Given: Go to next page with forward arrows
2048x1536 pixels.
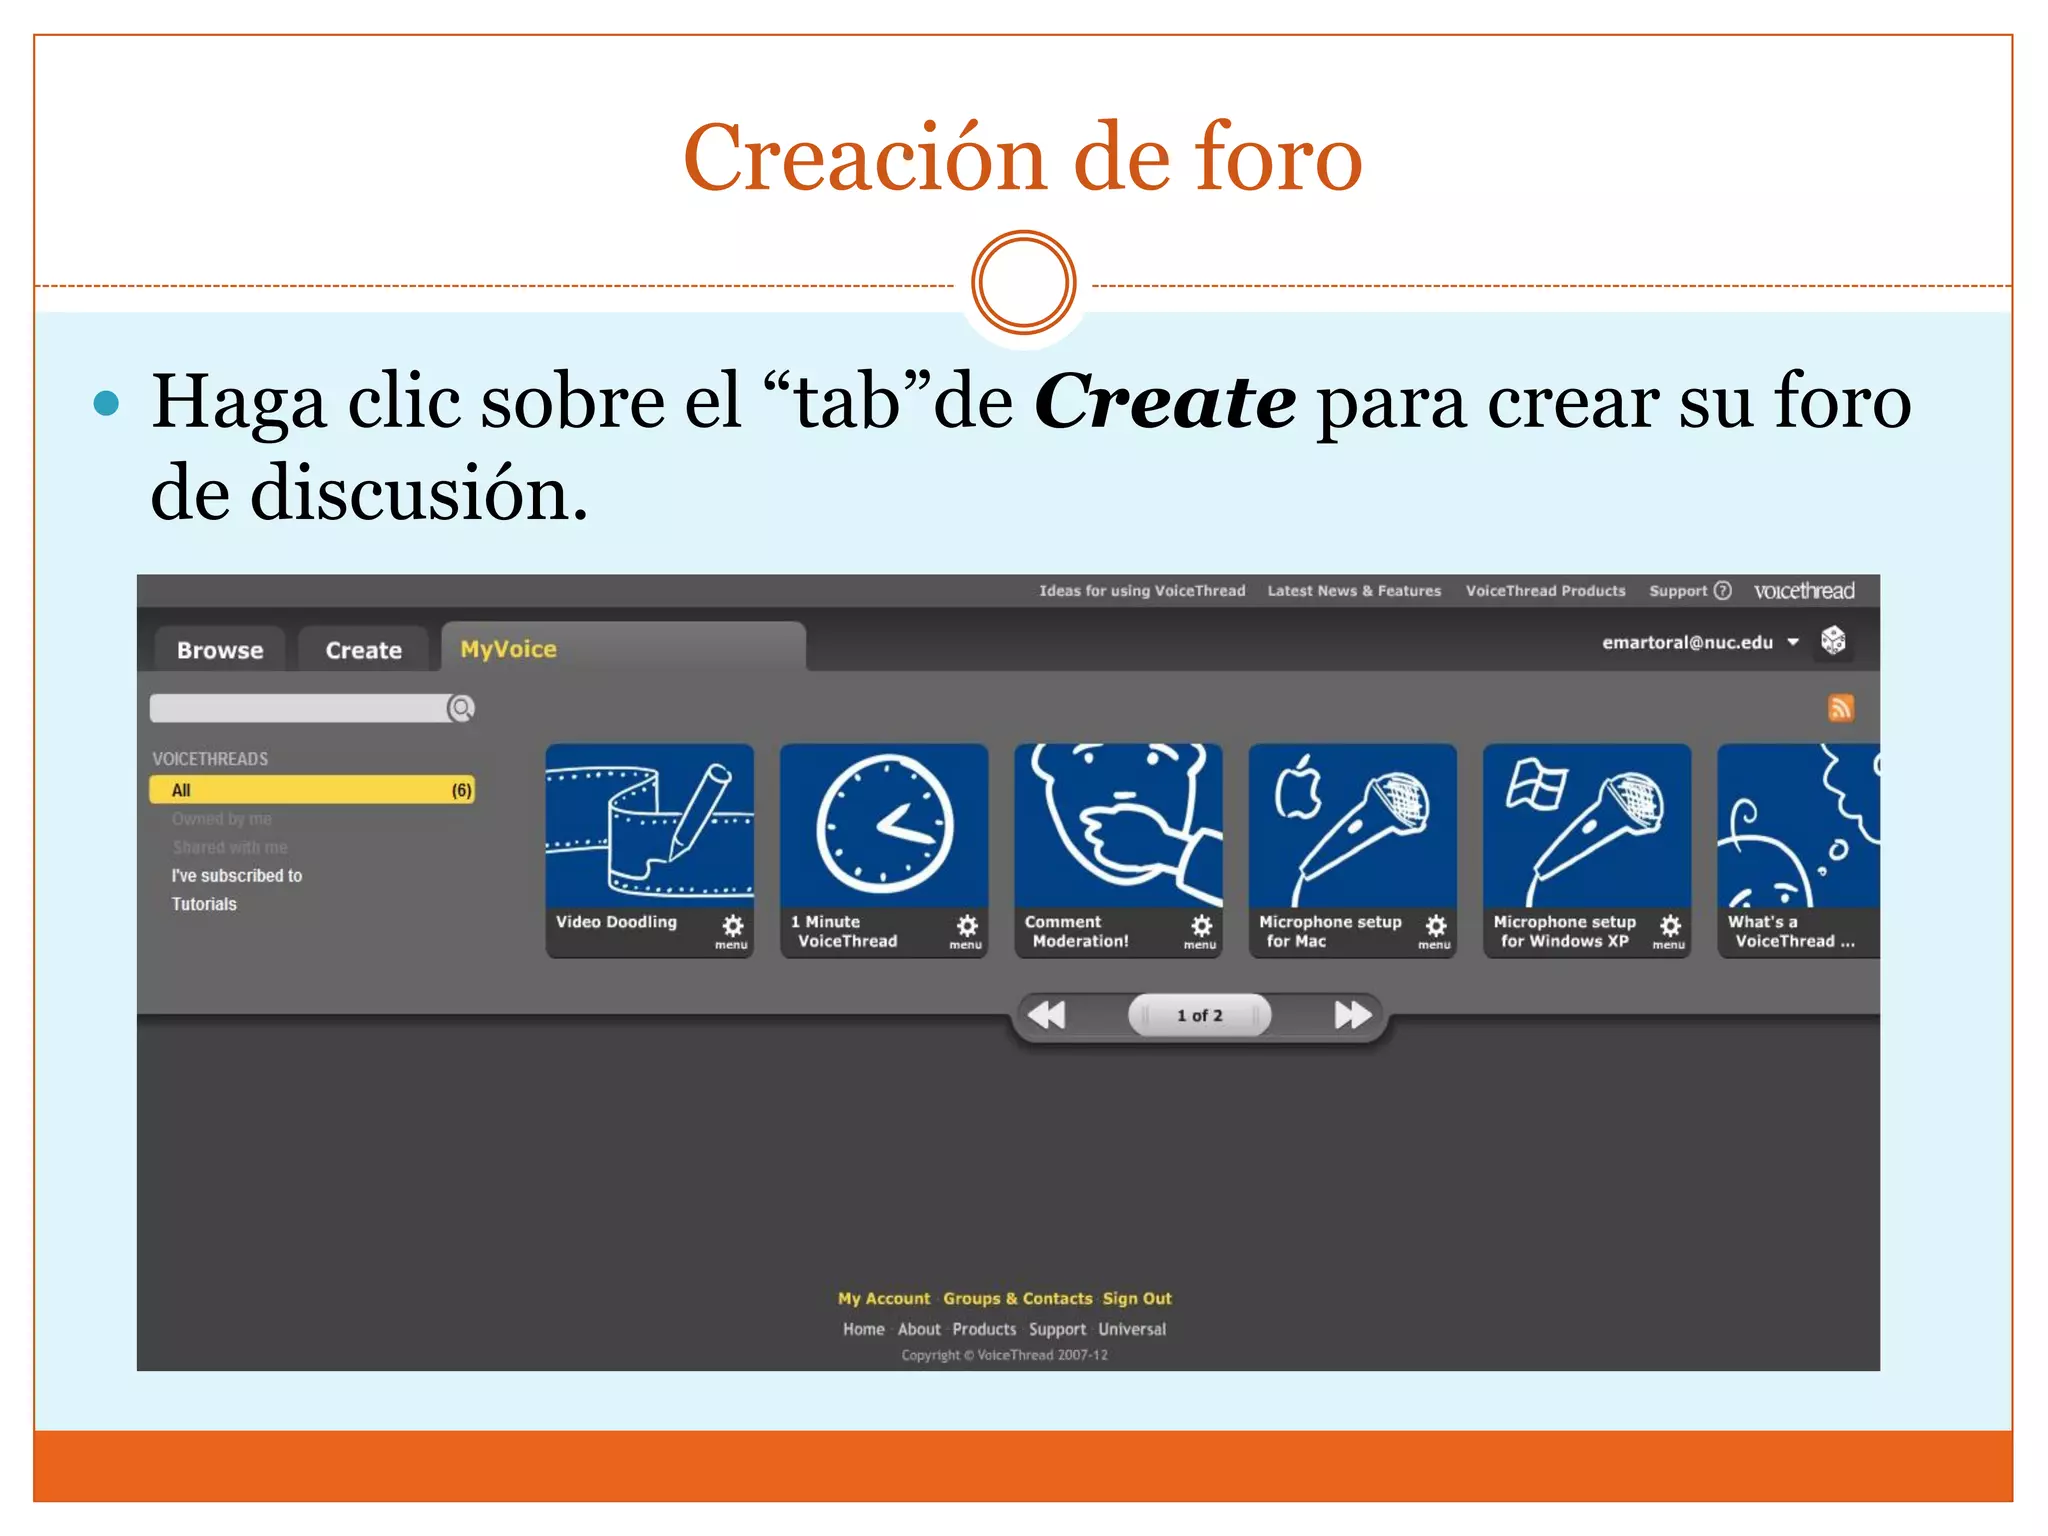Looking at the screenshot, I should click(1353, 1015).
